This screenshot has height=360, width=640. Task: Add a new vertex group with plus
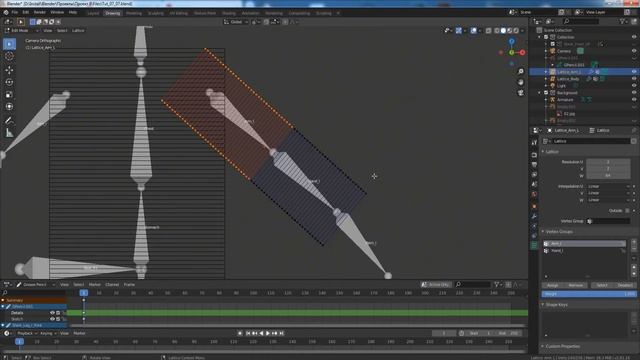tap(634, 242)
